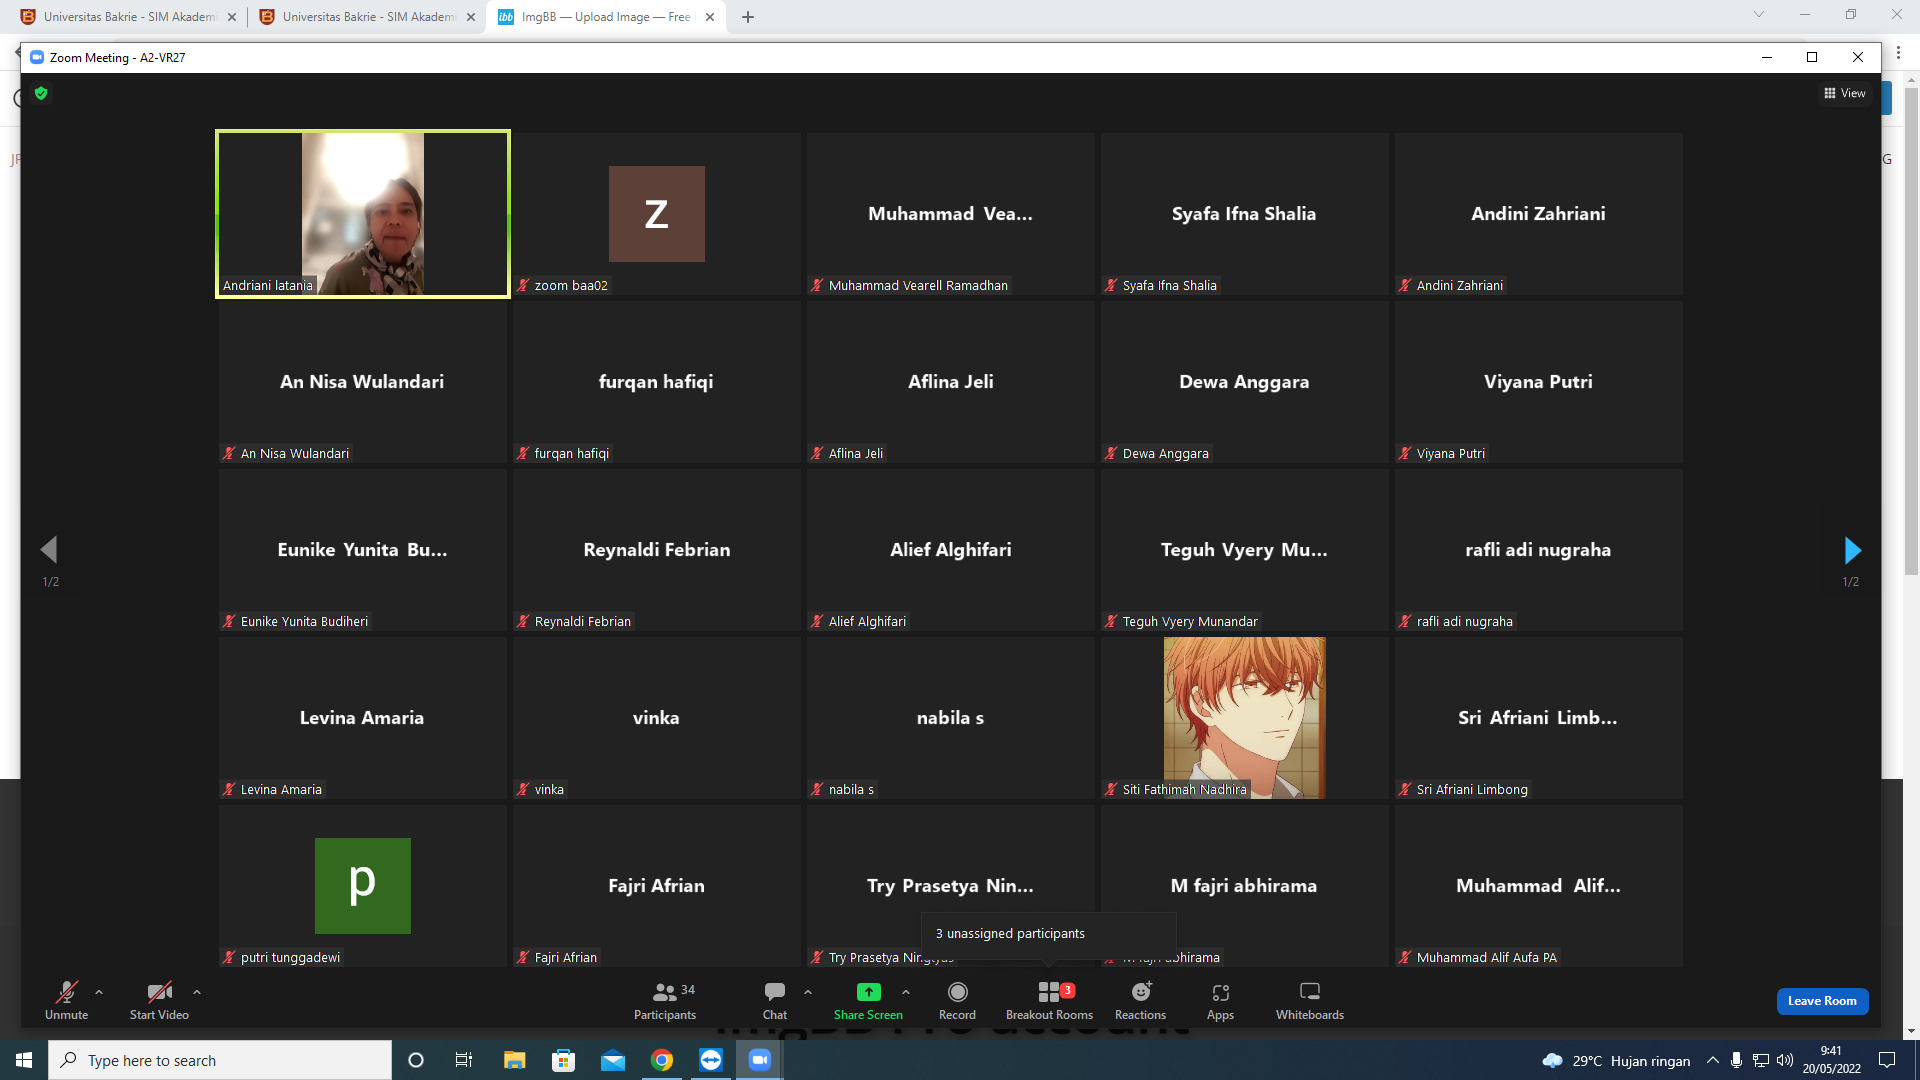Select Siti Fathimah Nadhira's avatar tile
Screen dimensions: 1920x1080
click(1245, 718)
